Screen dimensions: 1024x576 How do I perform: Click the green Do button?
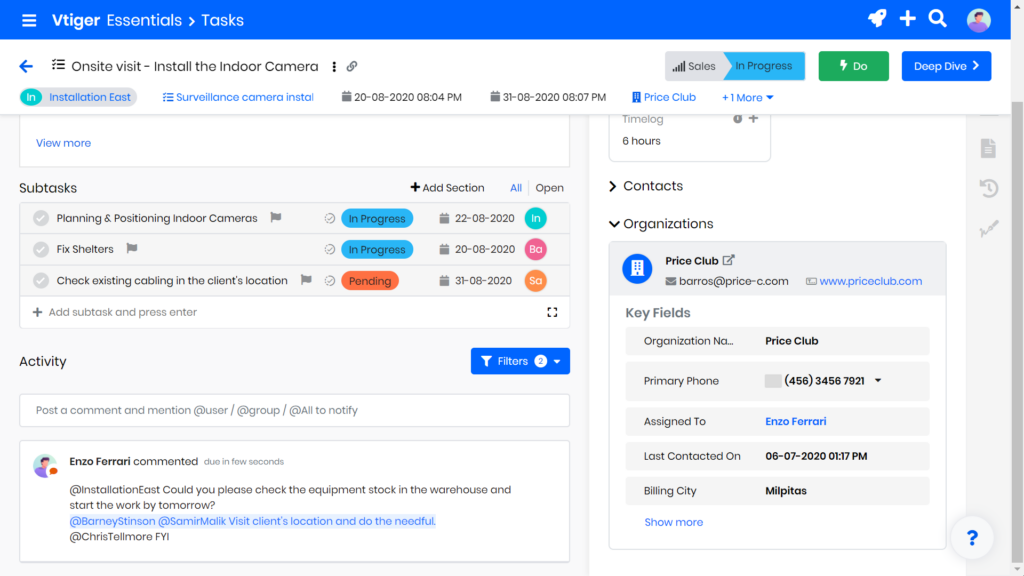(x=853, y=66)
